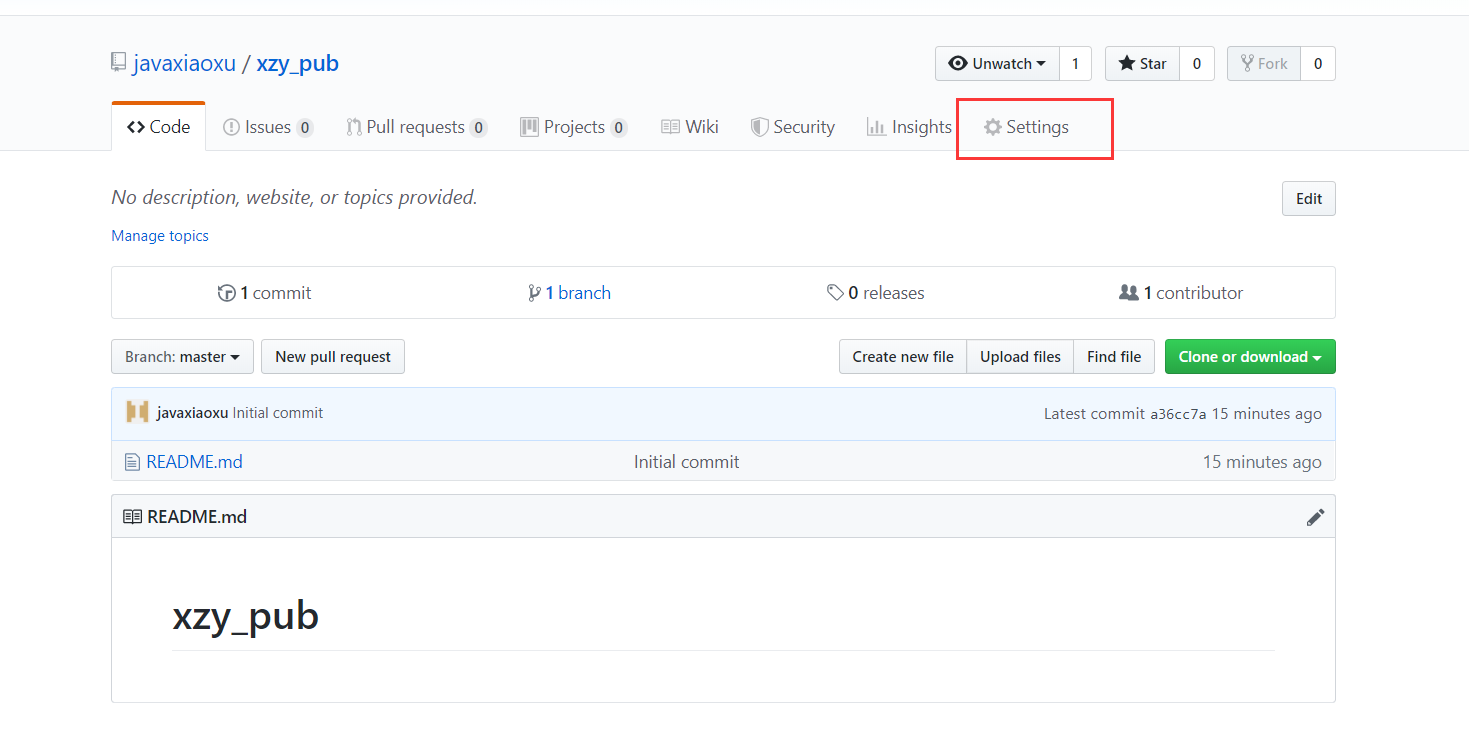1469x729 pixels.
Task: Click the fork count 0
Action: pos(1318,63)
